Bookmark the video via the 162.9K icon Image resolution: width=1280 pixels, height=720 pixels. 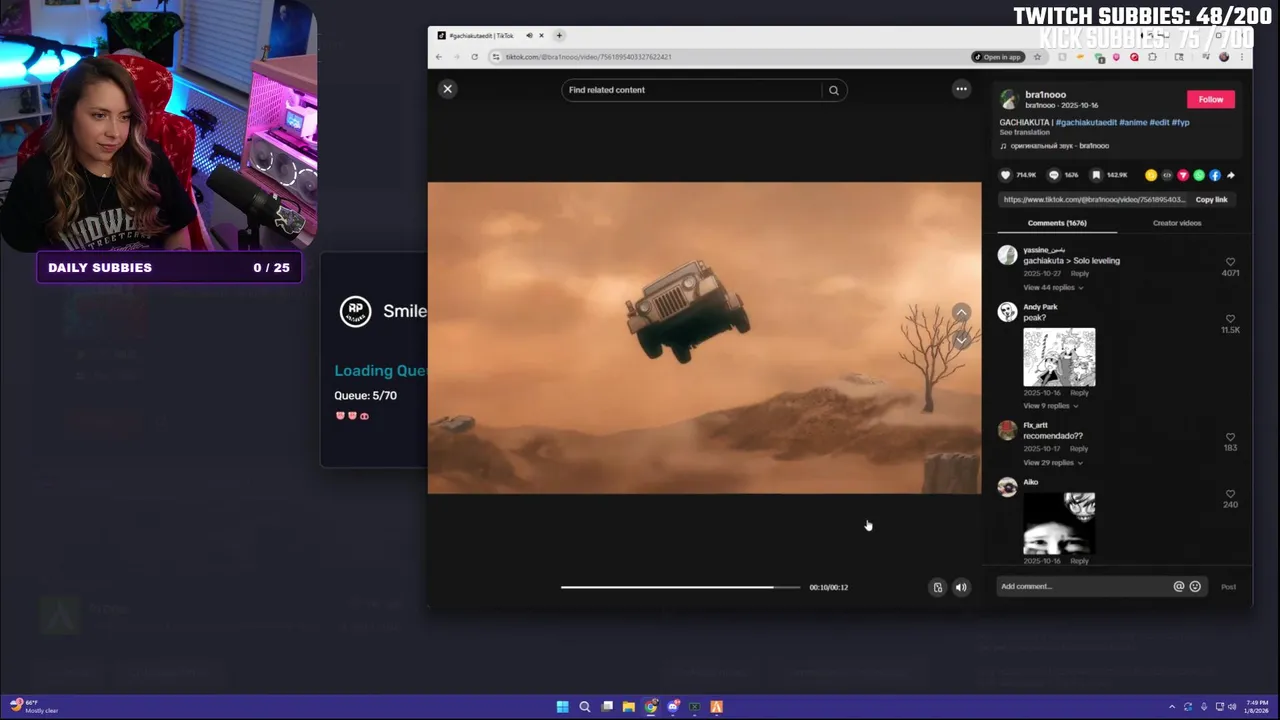[x=1096, y=175]
